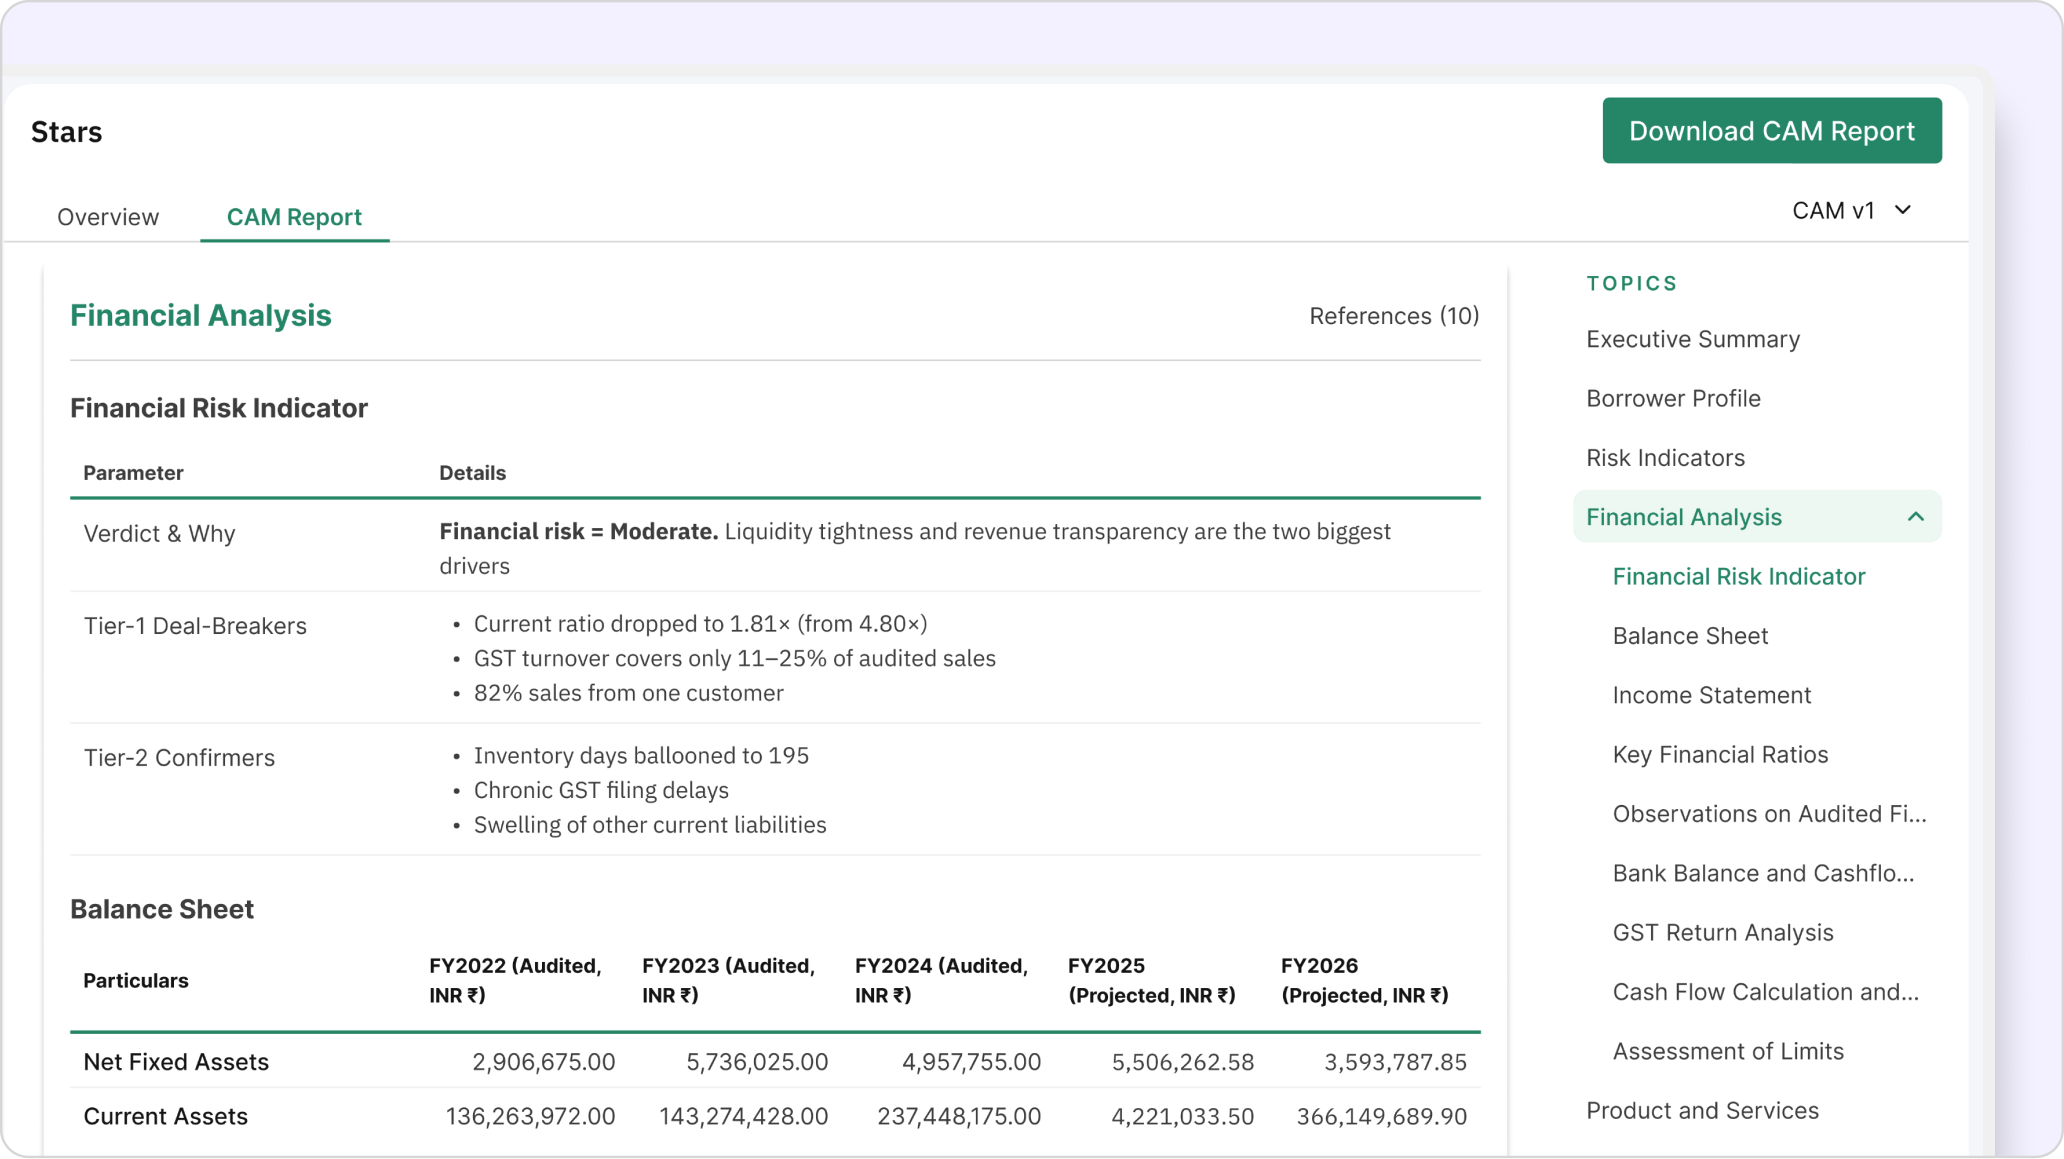Navigate to Balance Sheet subtopic

pos(1690,636)
